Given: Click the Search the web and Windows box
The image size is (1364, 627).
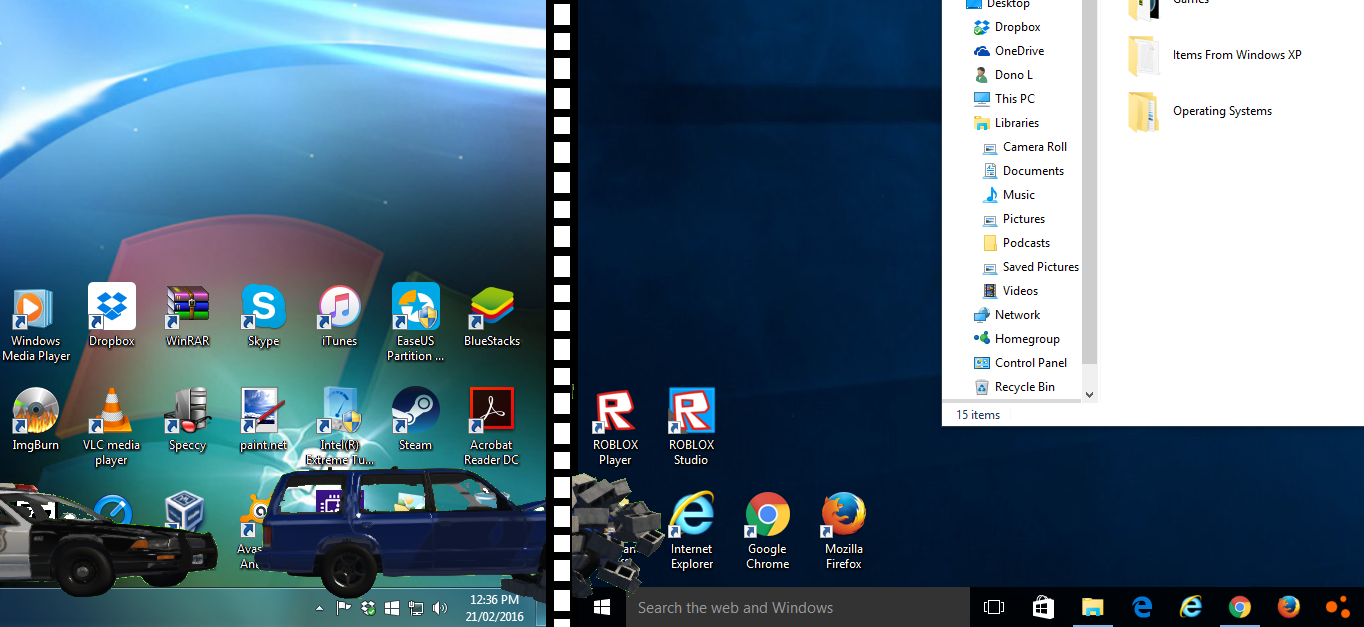Looking at the screenshot, I should (x=798, y=607).
